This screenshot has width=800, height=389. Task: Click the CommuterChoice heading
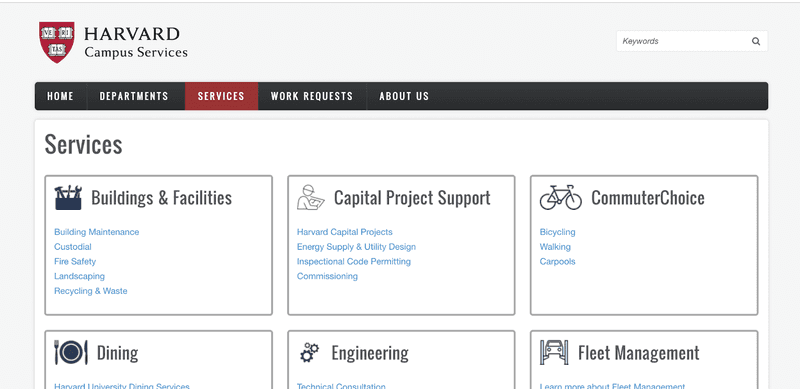[x=648, y=198]
